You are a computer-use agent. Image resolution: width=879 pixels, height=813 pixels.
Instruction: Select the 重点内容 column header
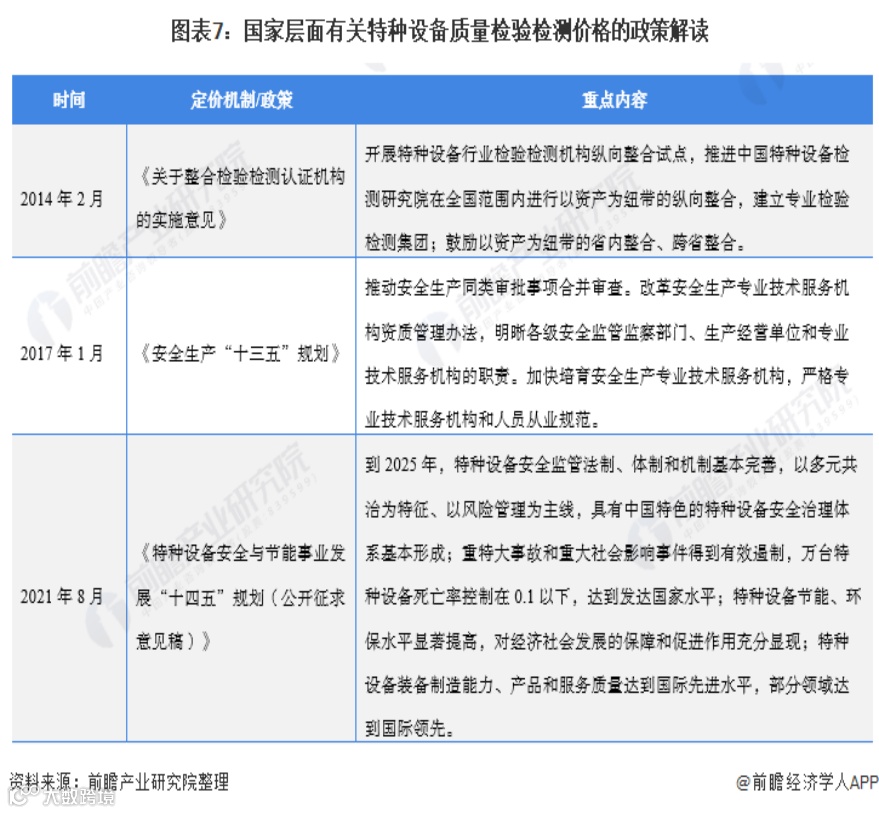pyautogui.click(x=614, y=100)
